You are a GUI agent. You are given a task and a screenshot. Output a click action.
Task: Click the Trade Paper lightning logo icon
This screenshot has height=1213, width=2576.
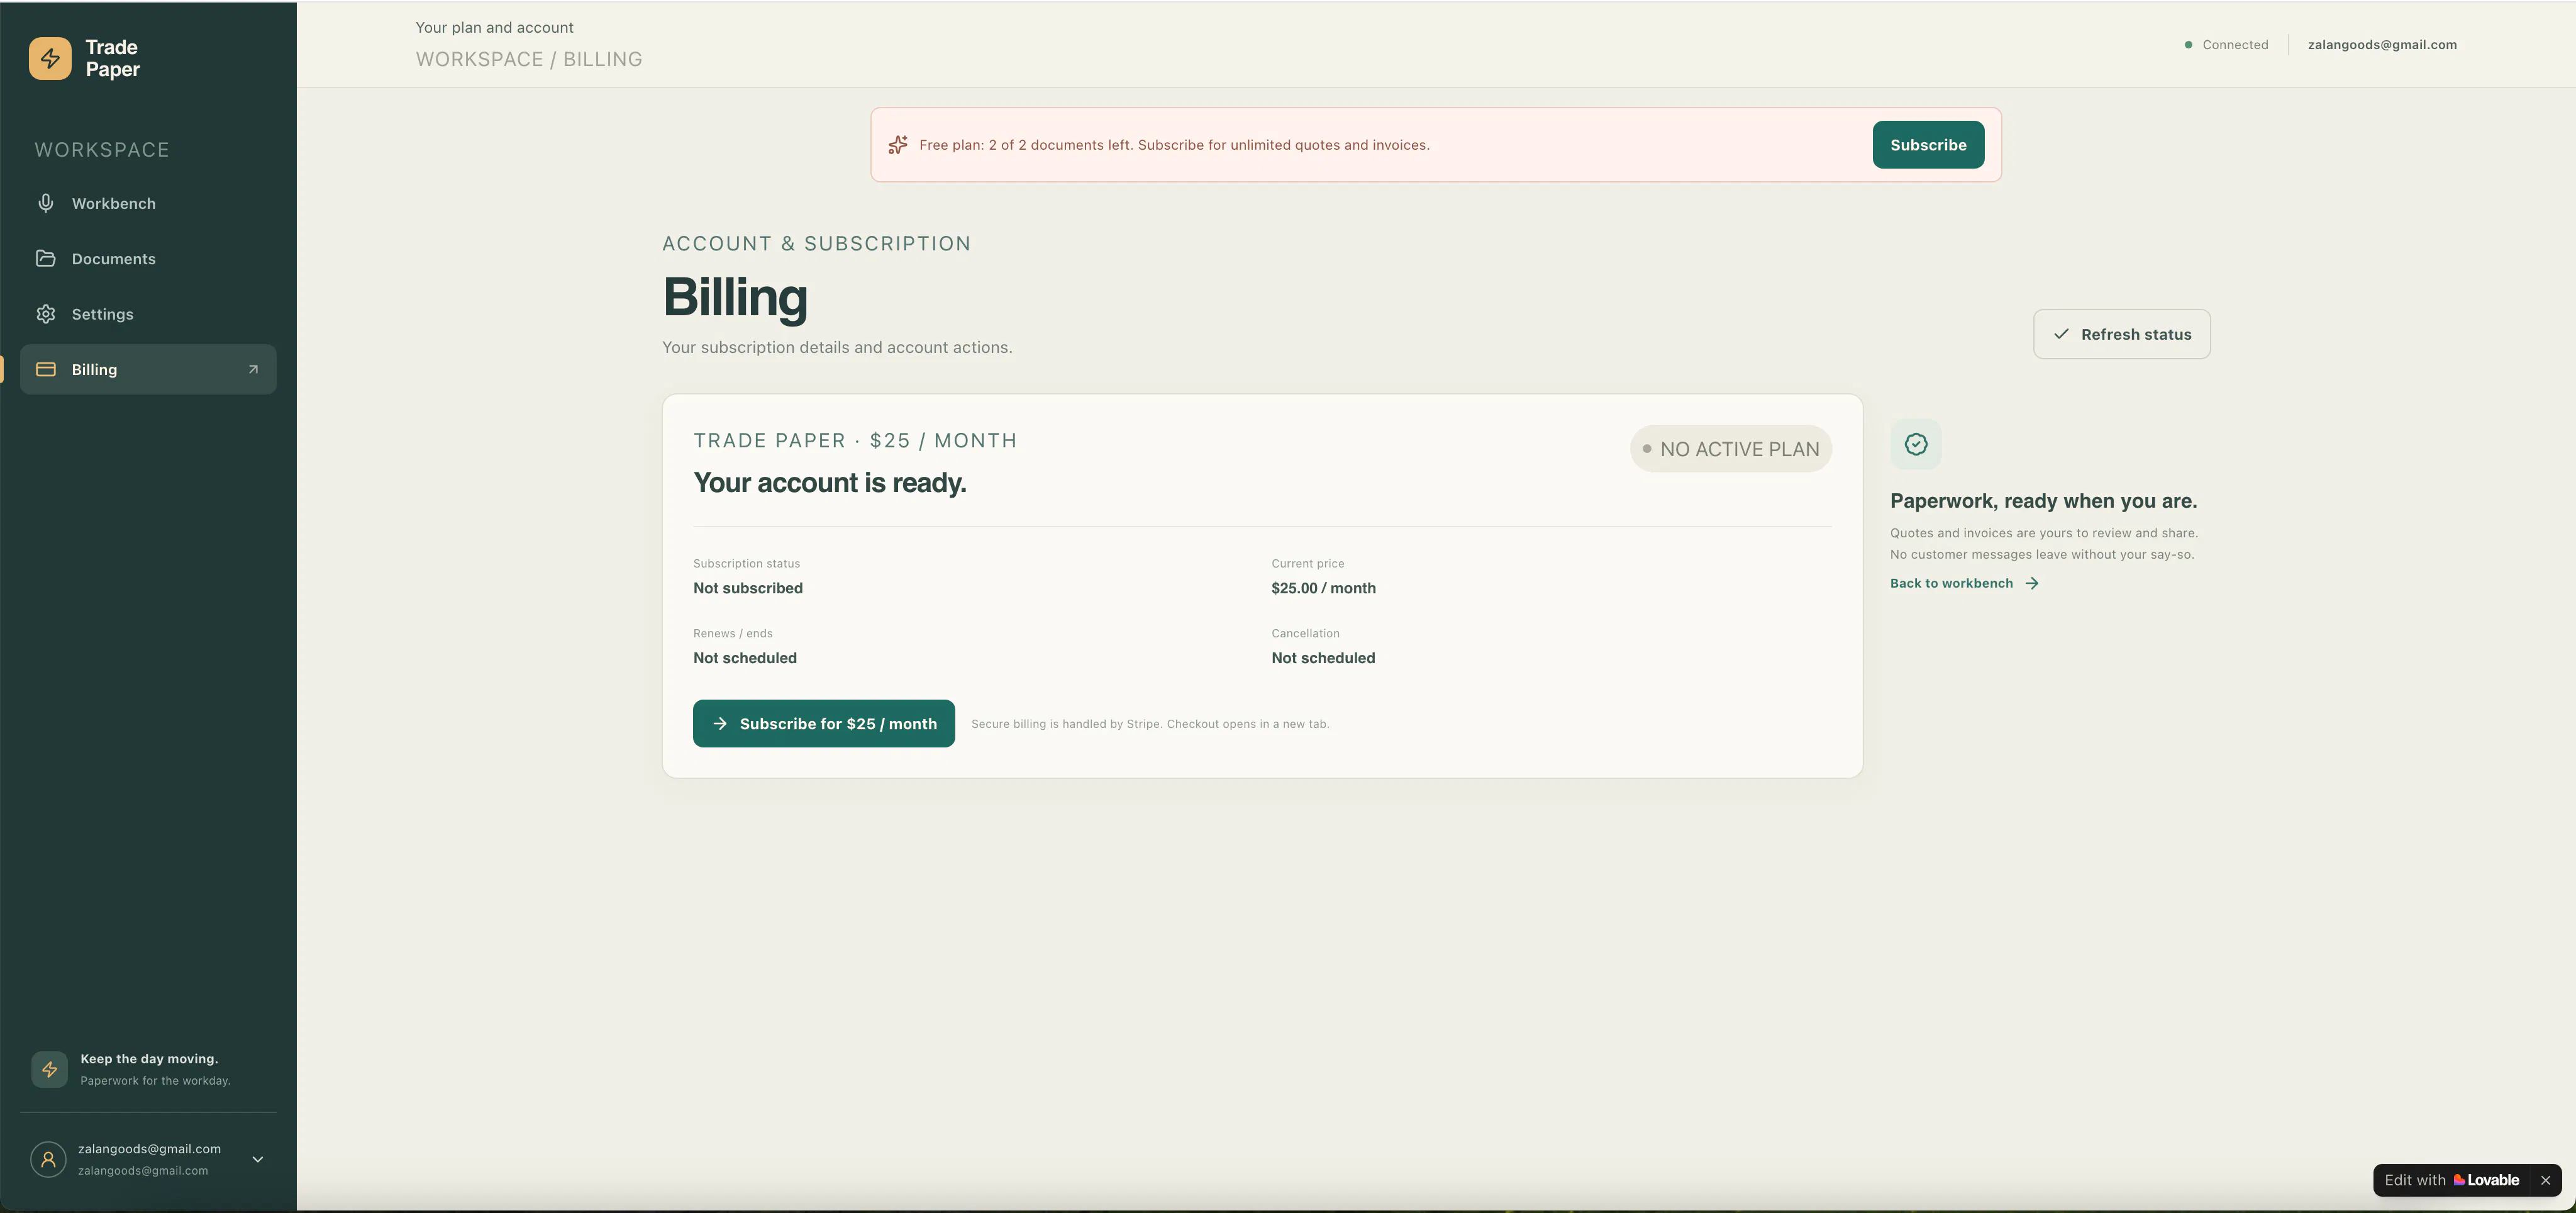(x=50, y=58)
